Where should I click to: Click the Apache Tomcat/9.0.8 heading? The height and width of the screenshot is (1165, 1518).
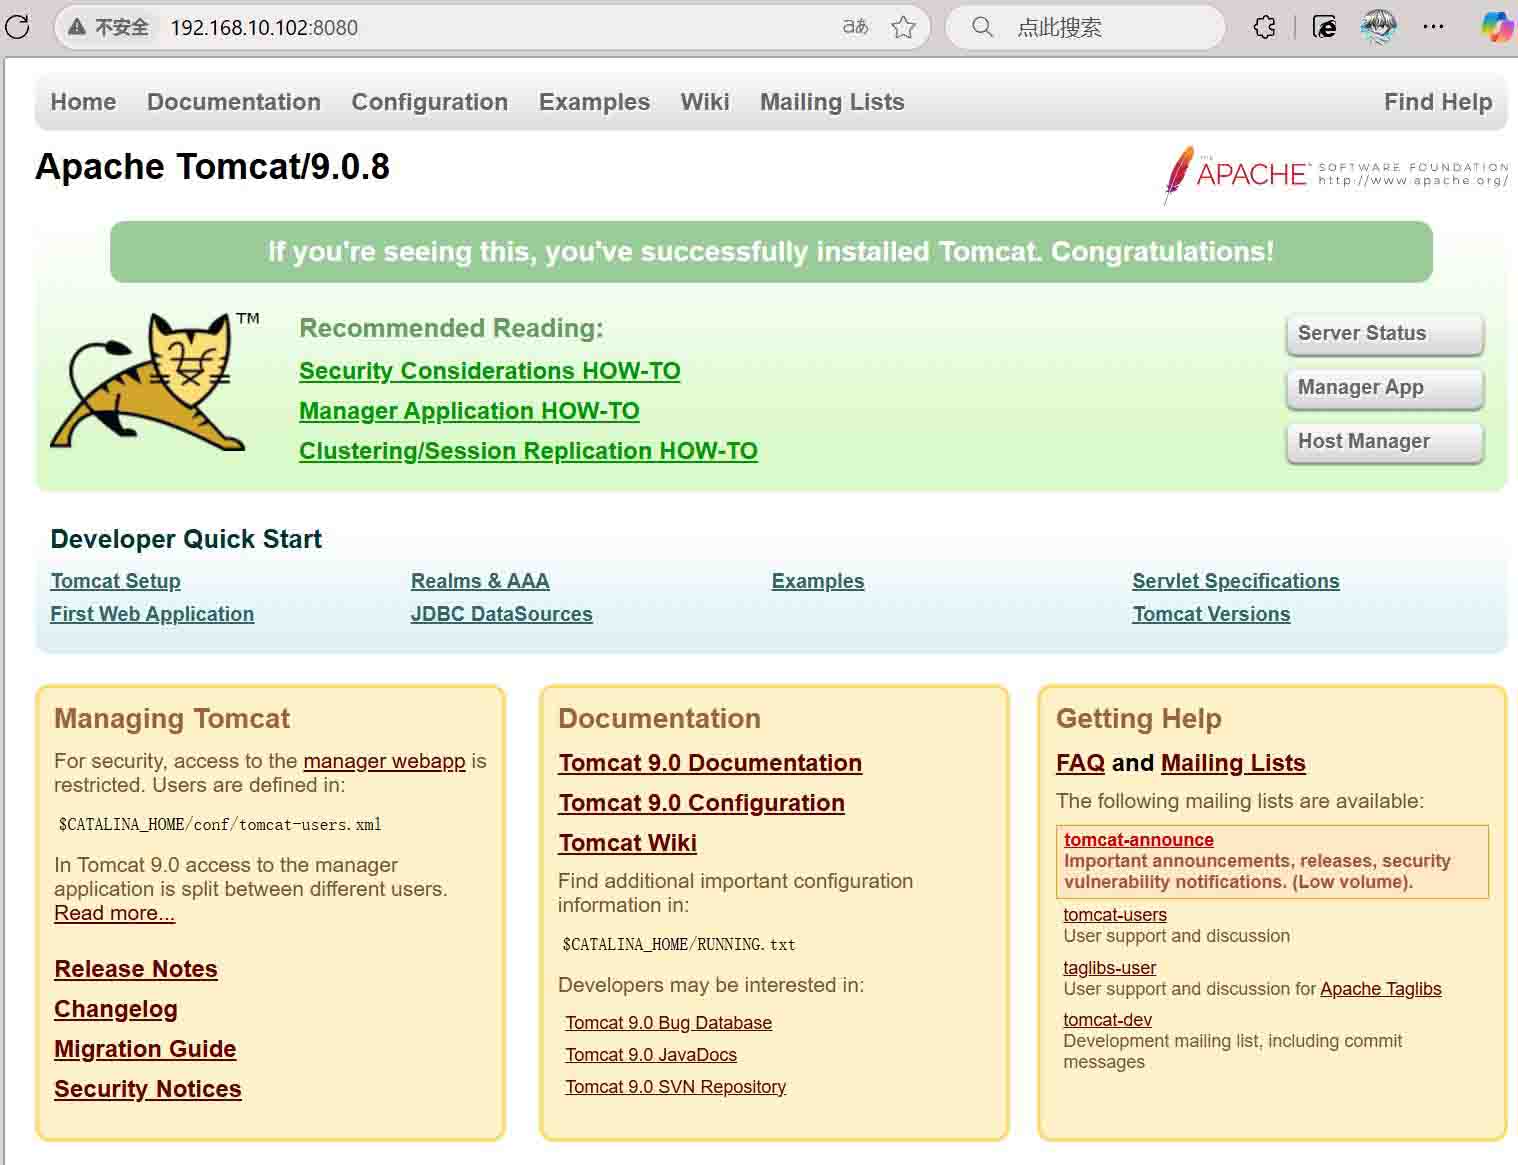tap(212, 166)
